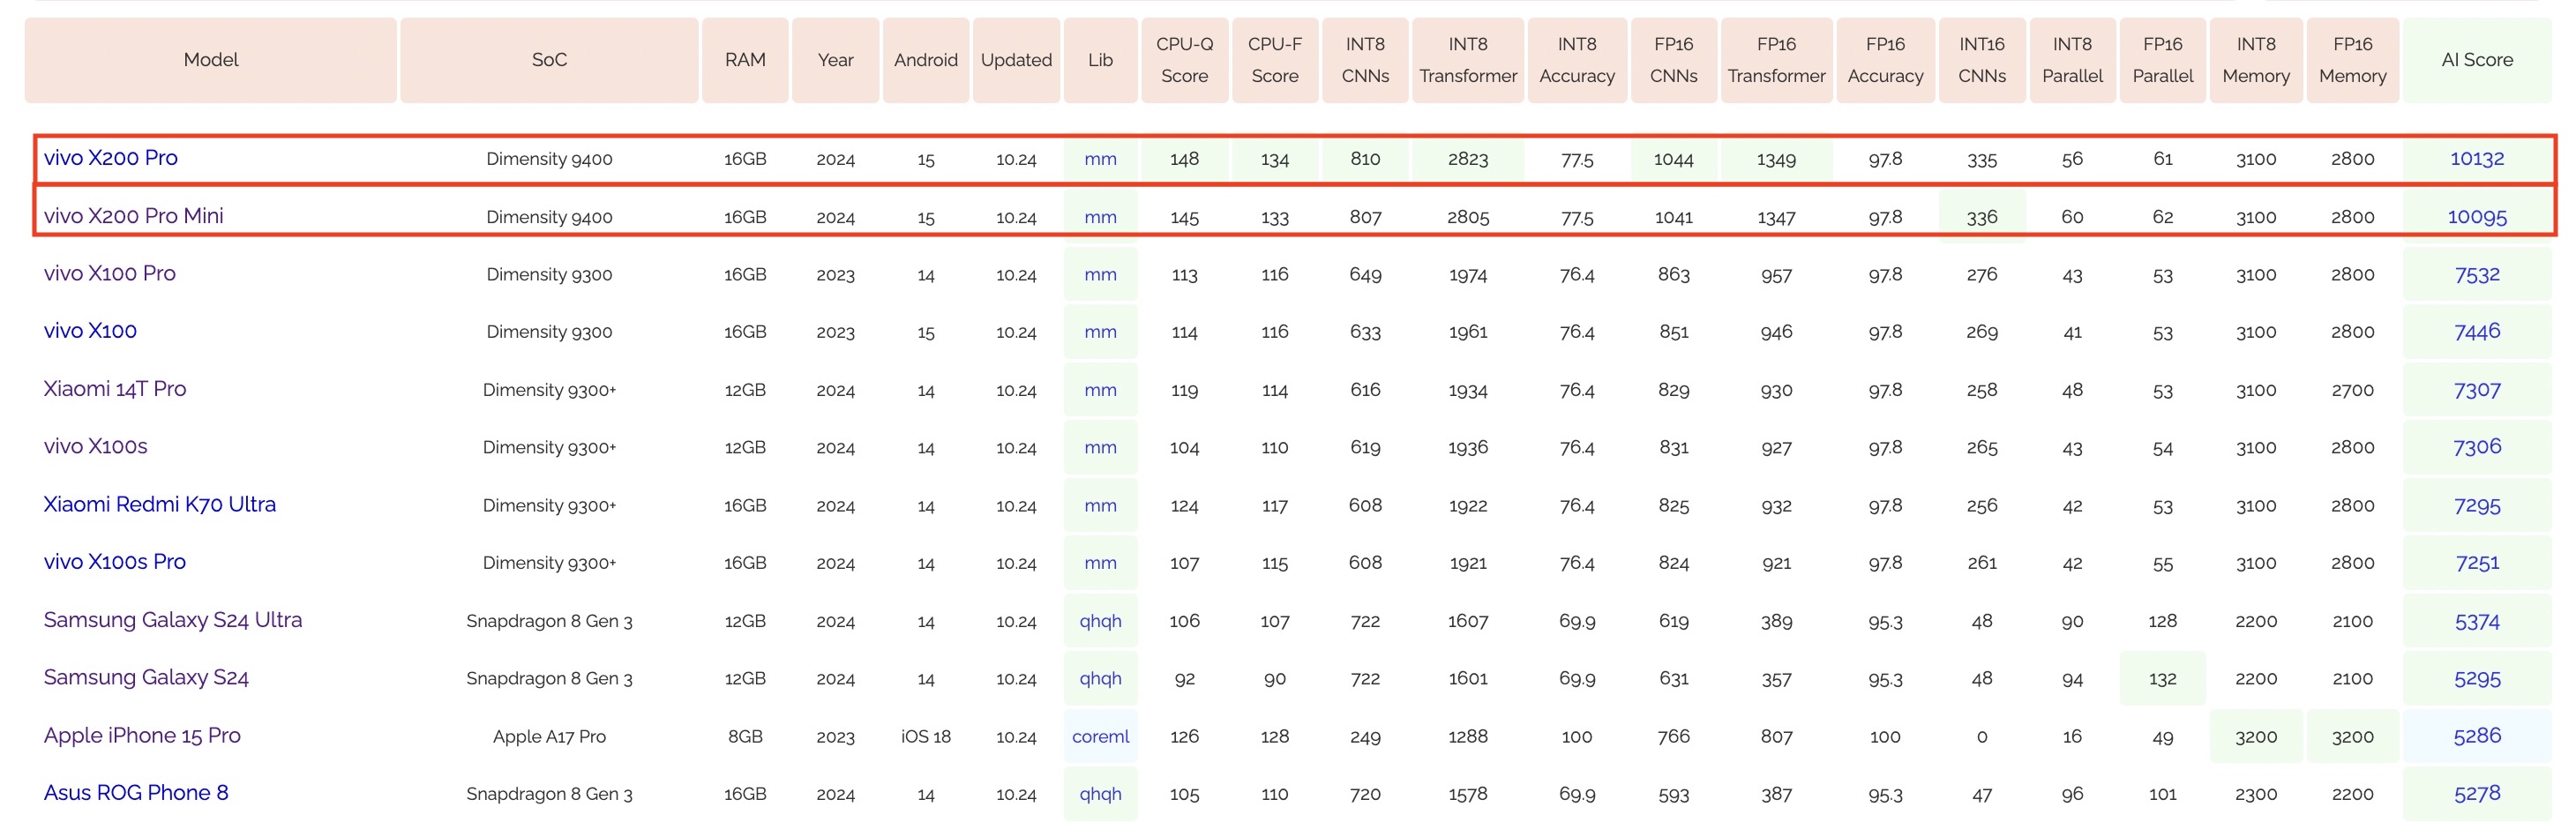Sort table by the SoC column header
The image size is (2576, 822).
pyautogui.click(x=549, y=60)
